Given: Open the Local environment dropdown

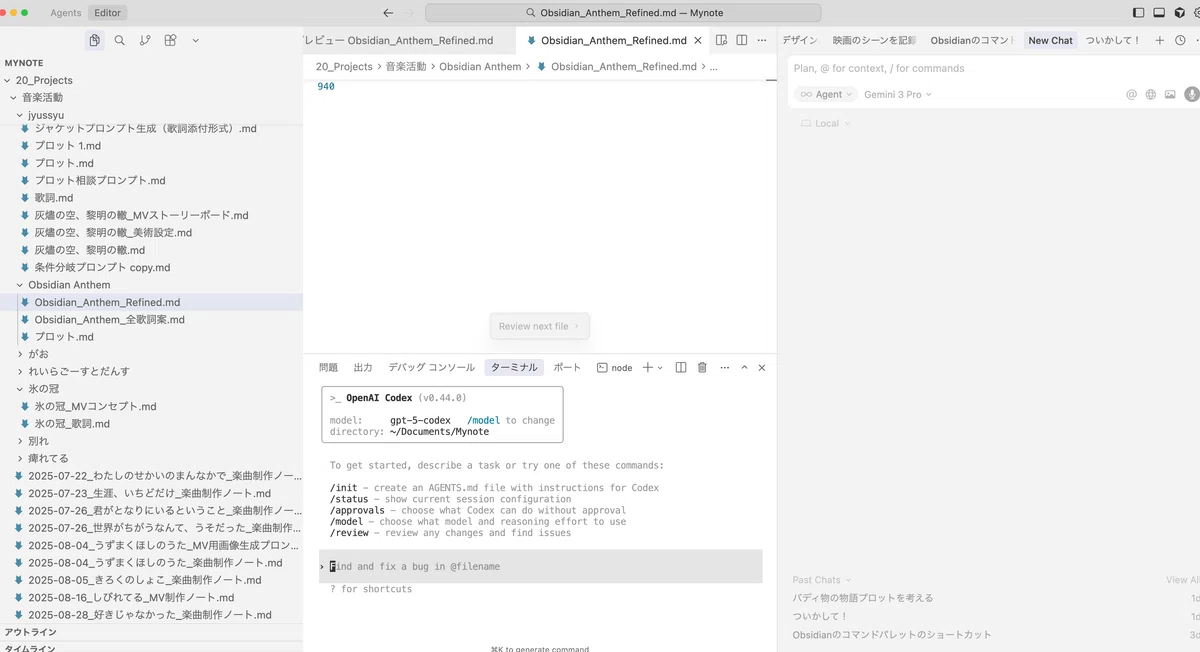Looking at the screenshot, I should [x=826, y=123].
